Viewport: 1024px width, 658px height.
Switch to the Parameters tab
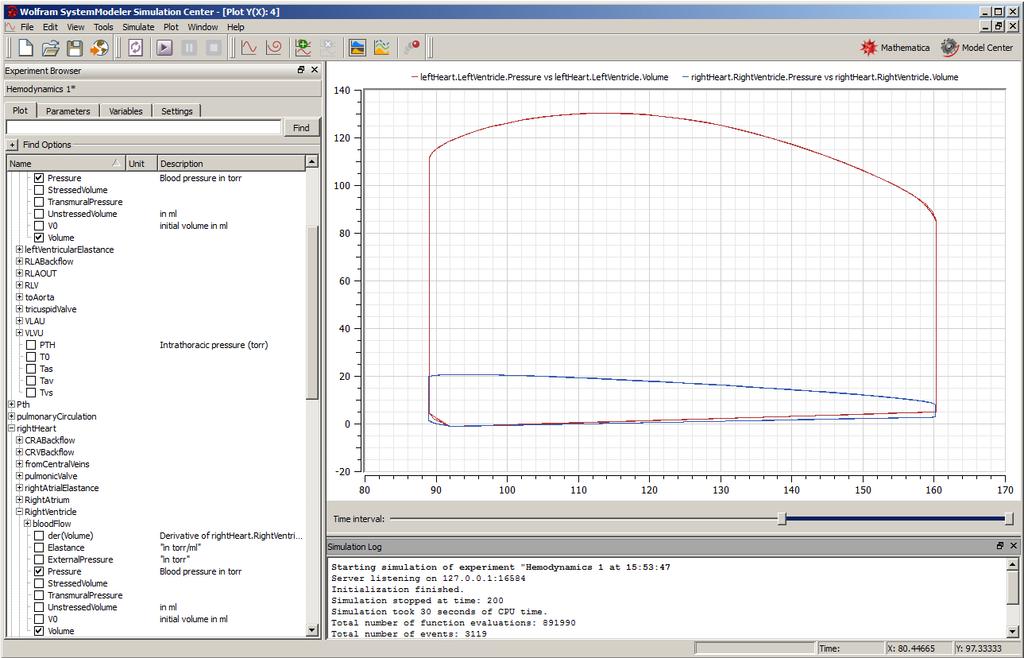pyautogui.click(x=68, y=111)
